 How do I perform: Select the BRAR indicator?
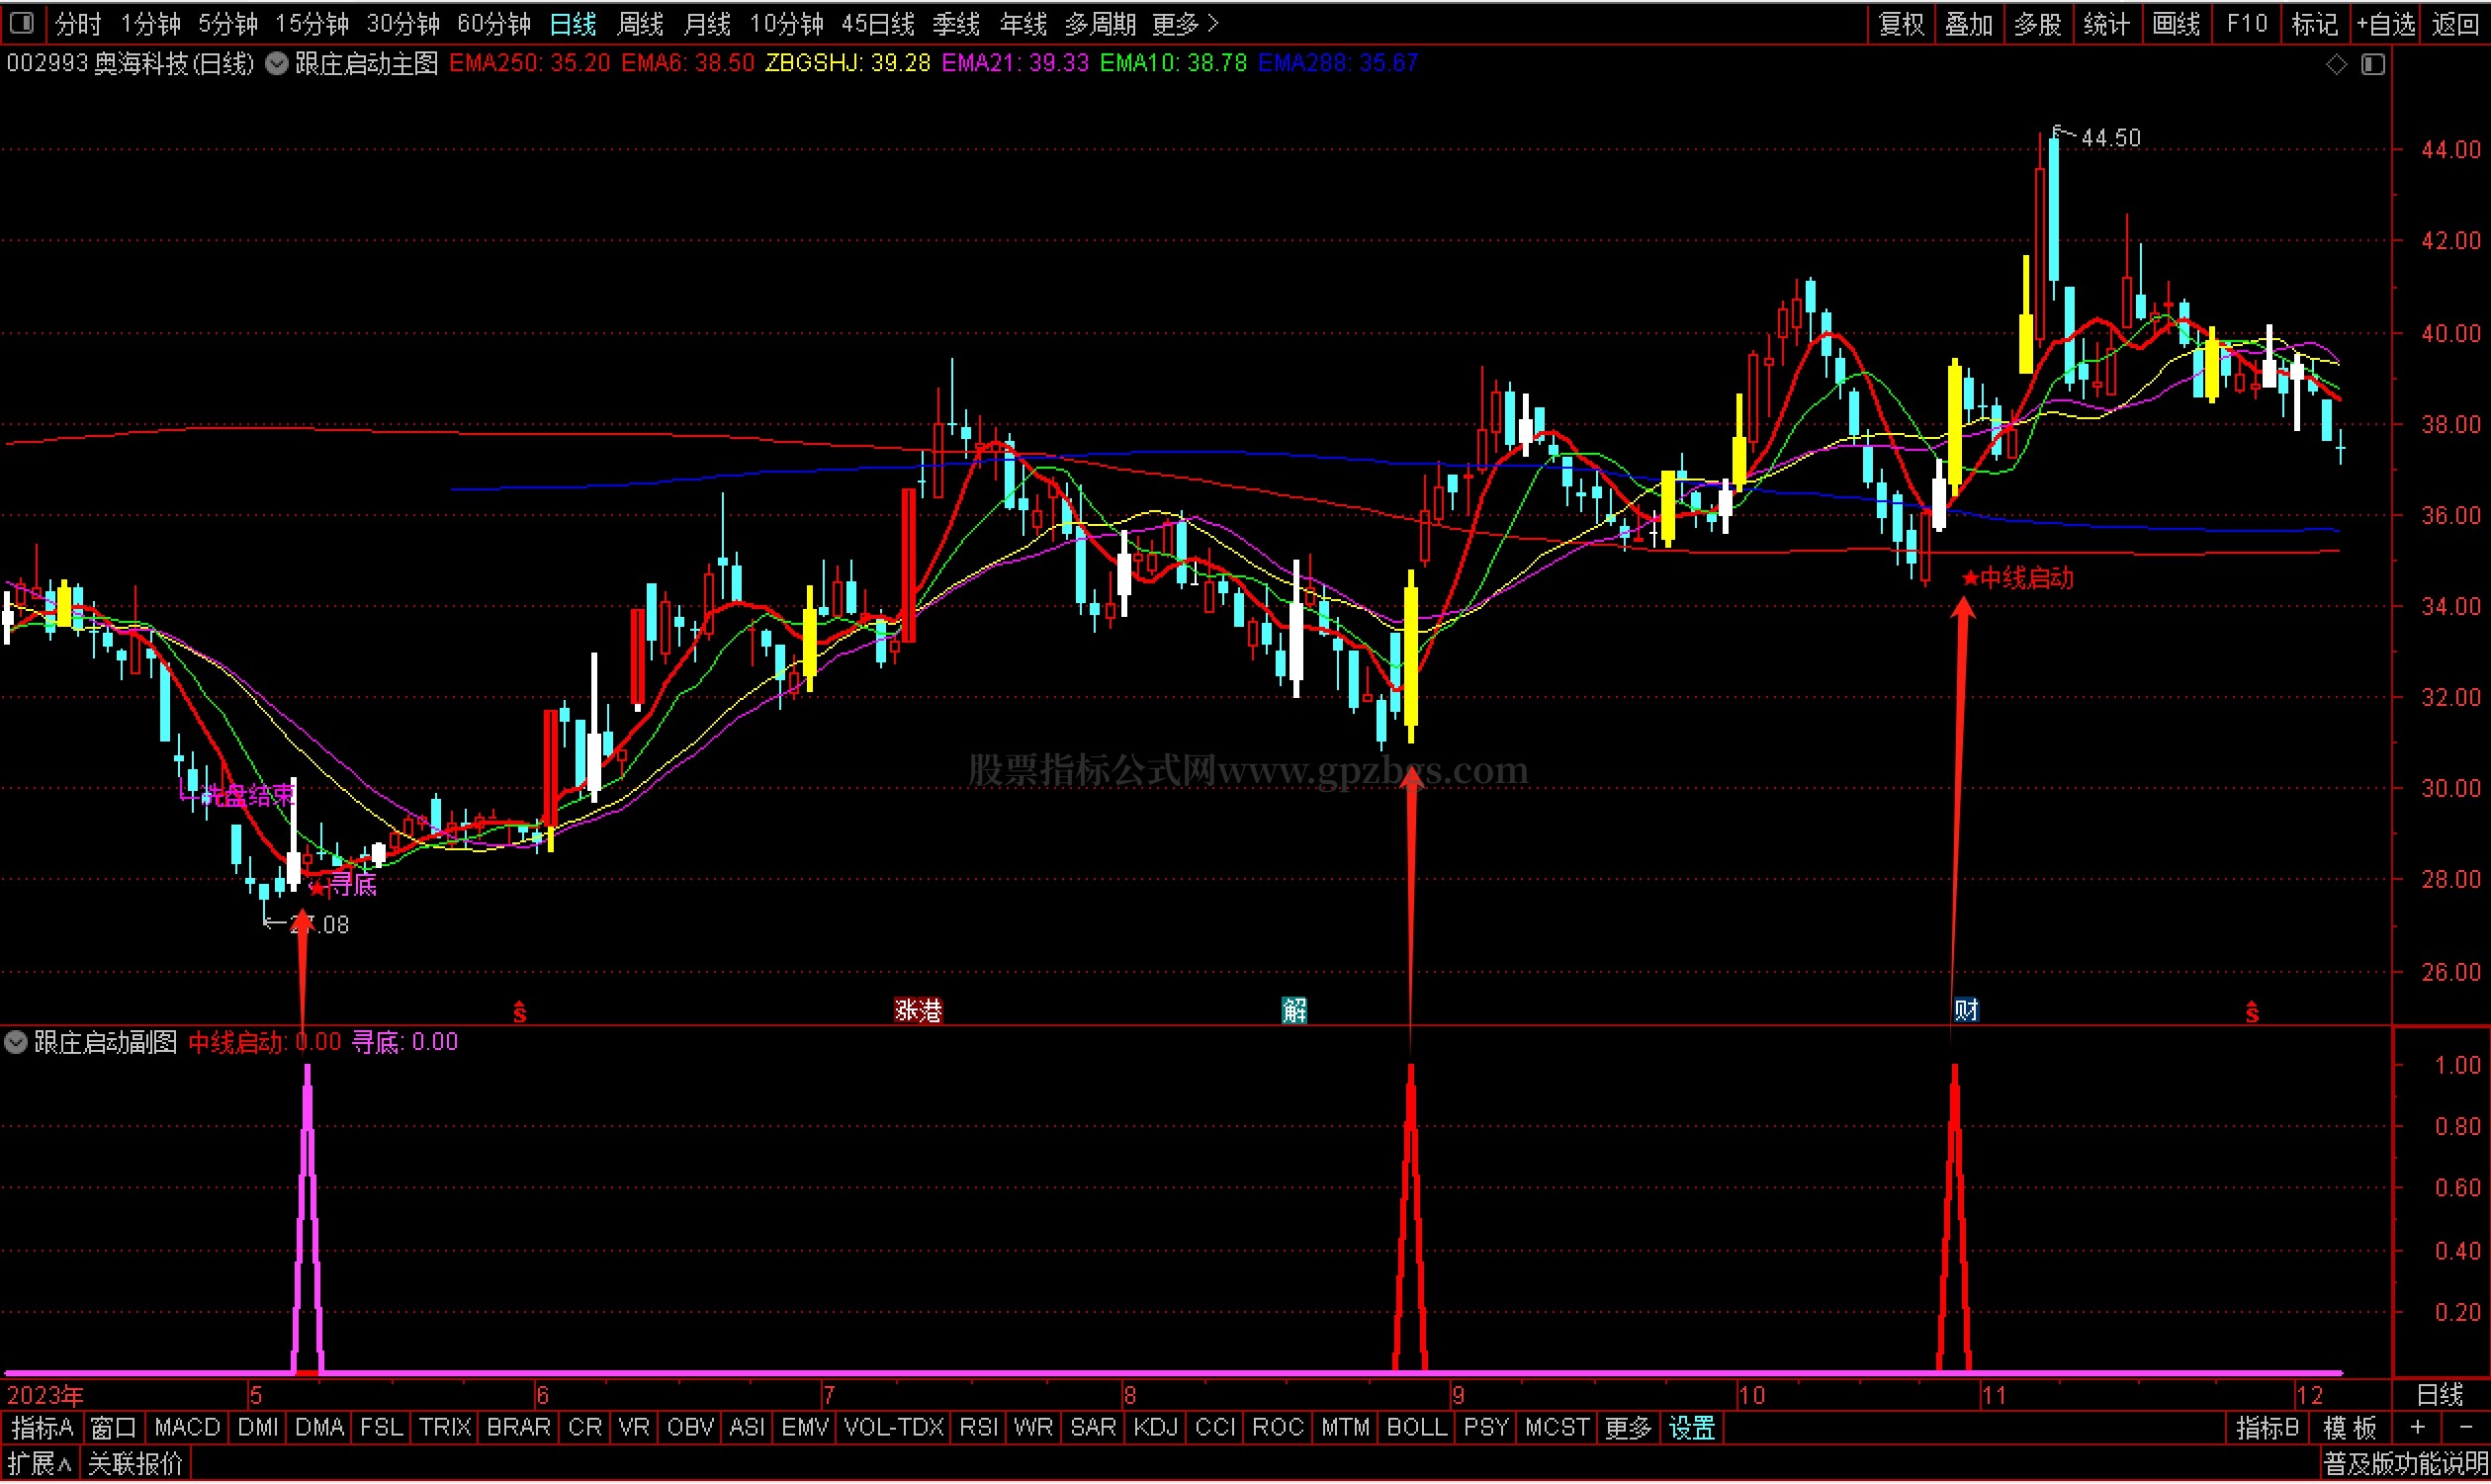[x=518, y=1429]
